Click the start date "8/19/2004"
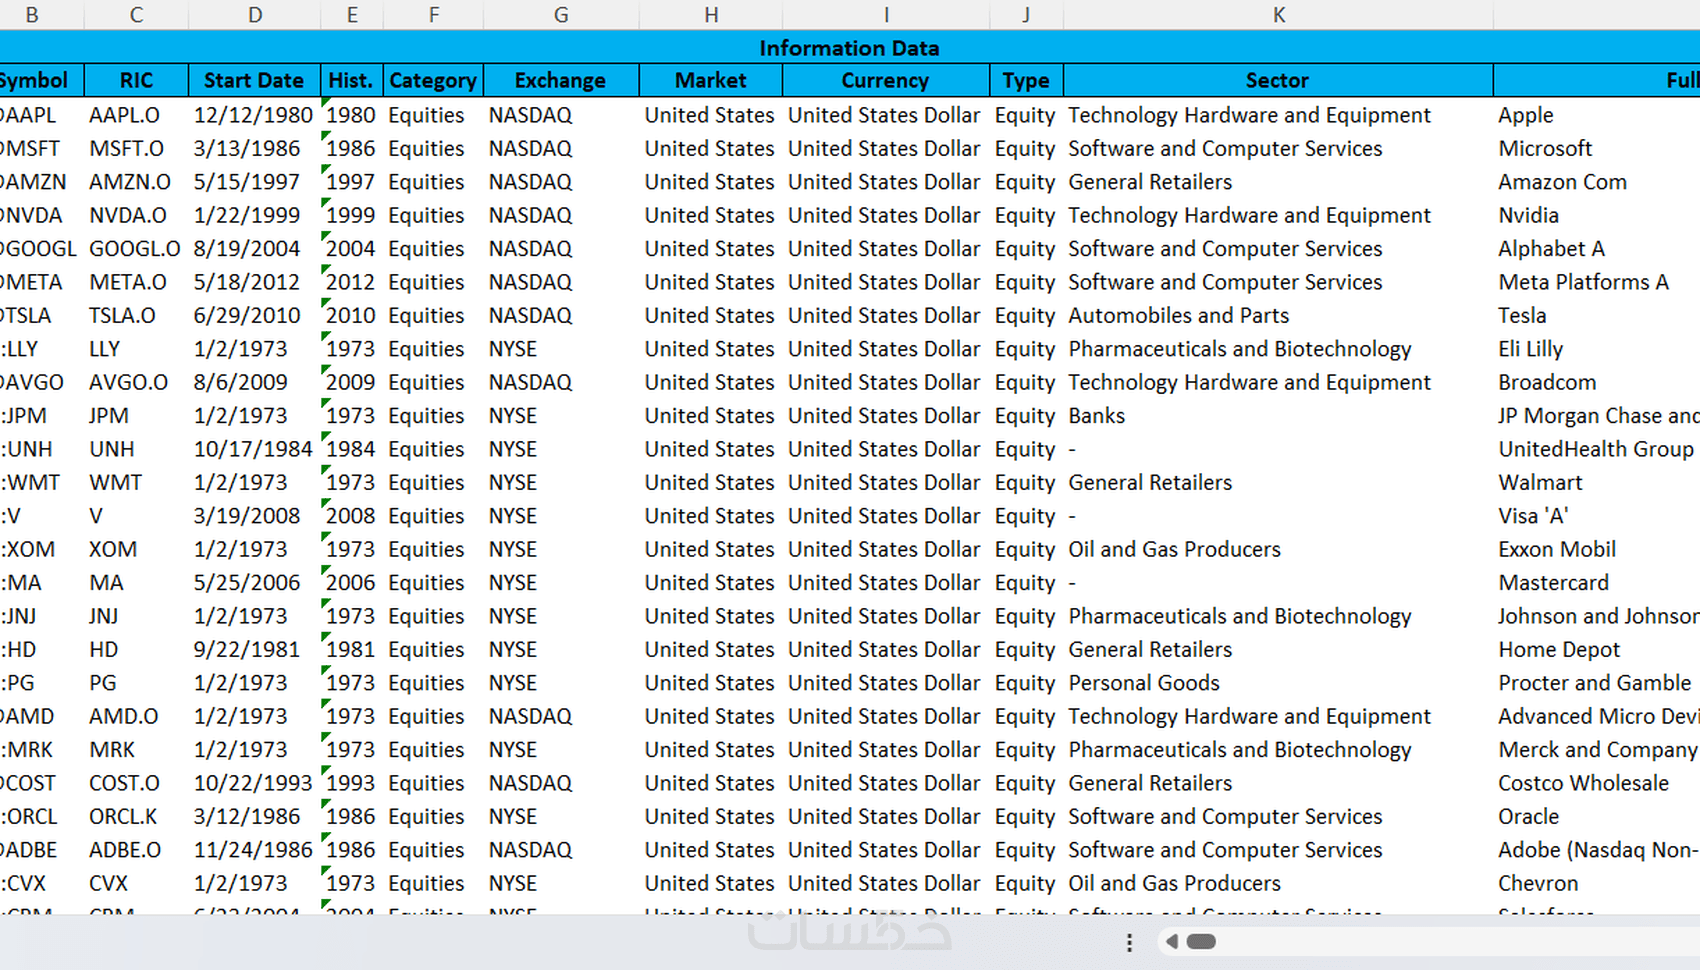1700x970 pixels. [254, 248]
